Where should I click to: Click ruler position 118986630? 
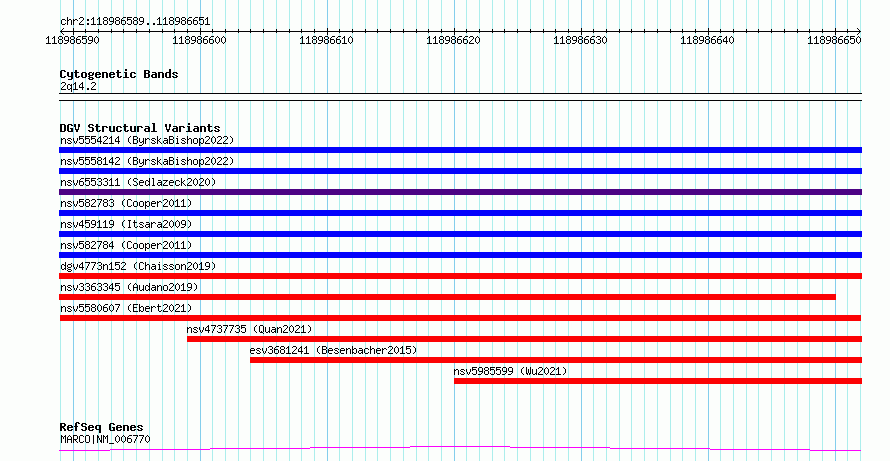[580, 40]
